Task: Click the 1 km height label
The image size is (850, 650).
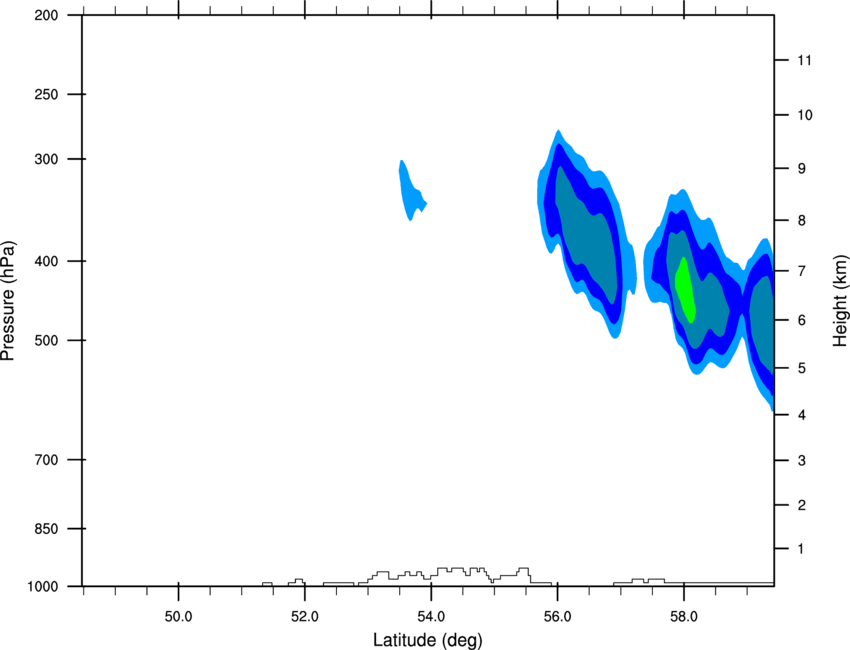Action: click(802, 549)
